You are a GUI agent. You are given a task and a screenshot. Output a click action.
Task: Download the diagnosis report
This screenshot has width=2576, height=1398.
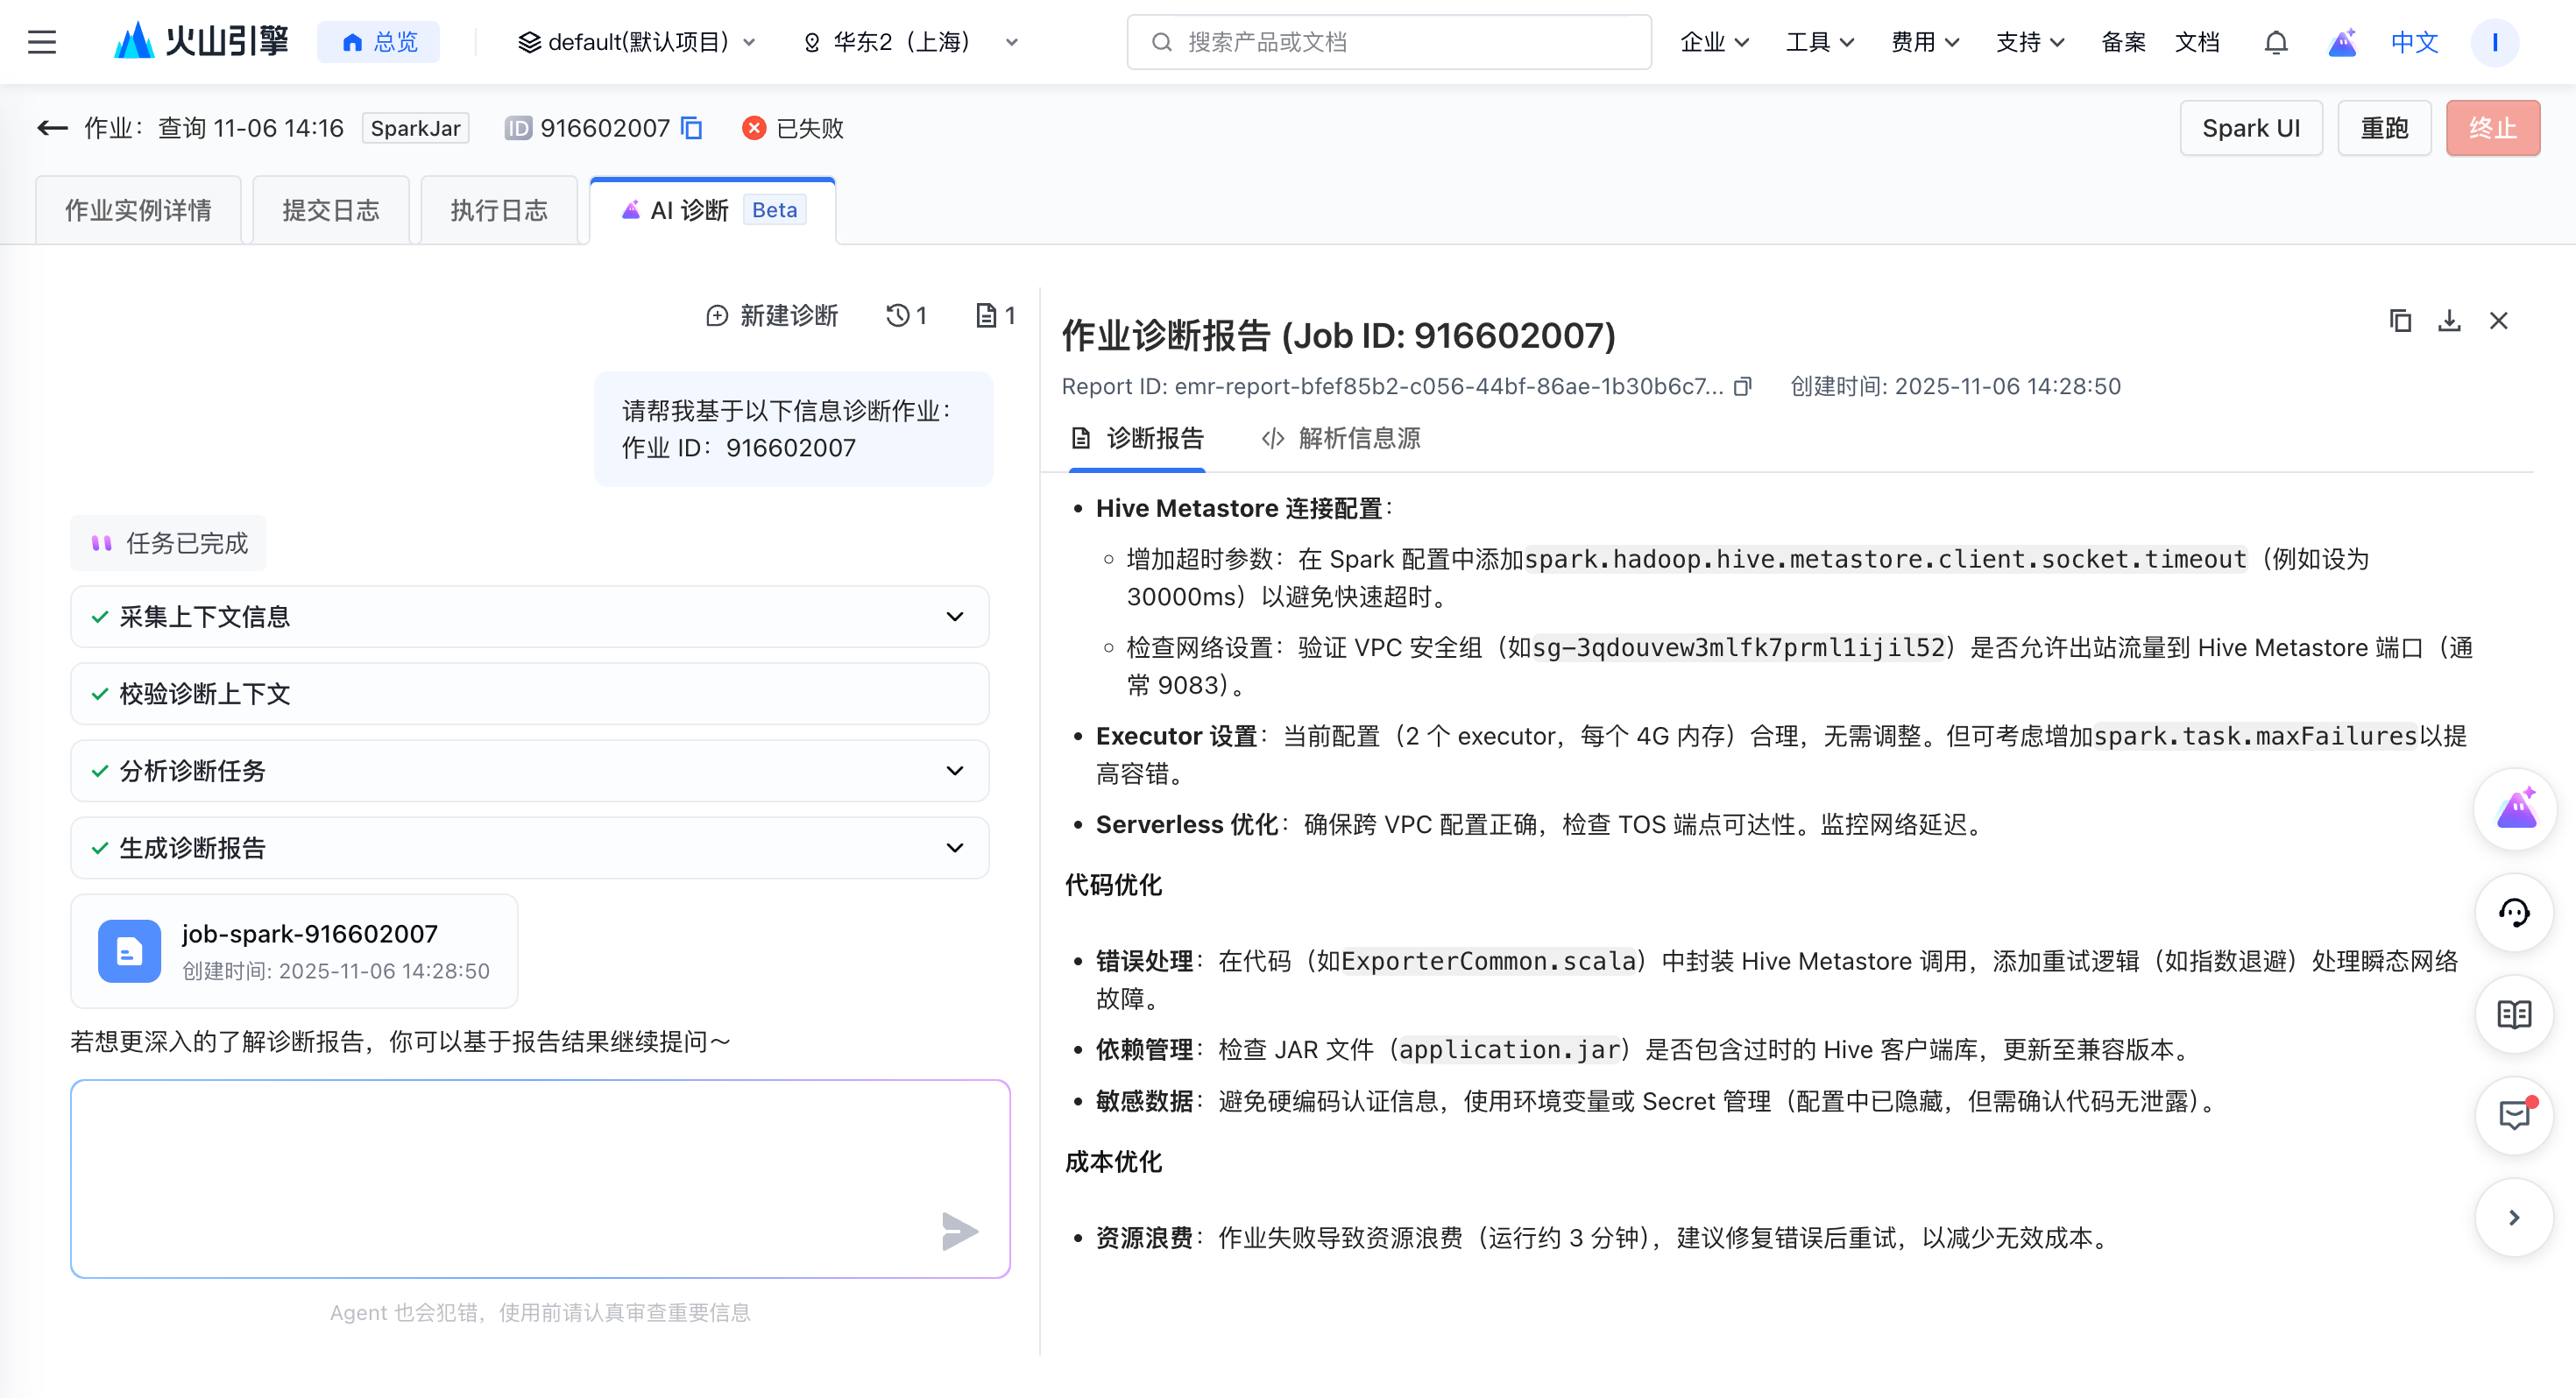click(x=2449, y=321)
